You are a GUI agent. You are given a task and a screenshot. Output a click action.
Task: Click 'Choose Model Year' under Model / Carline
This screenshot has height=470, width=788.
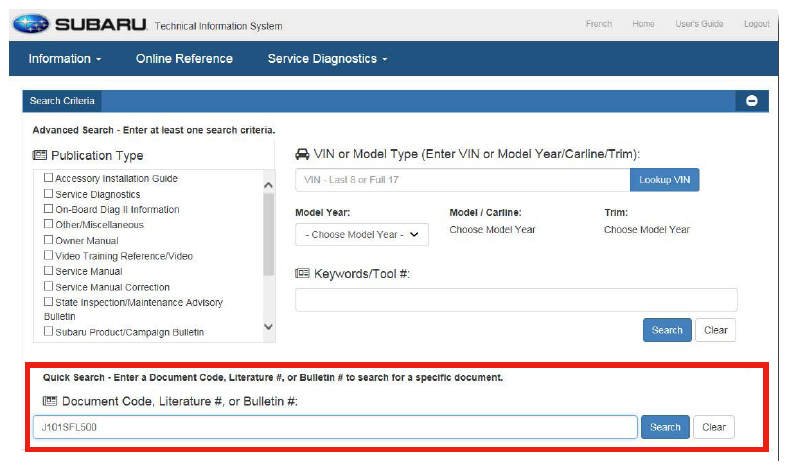click(x=492, y=230)
